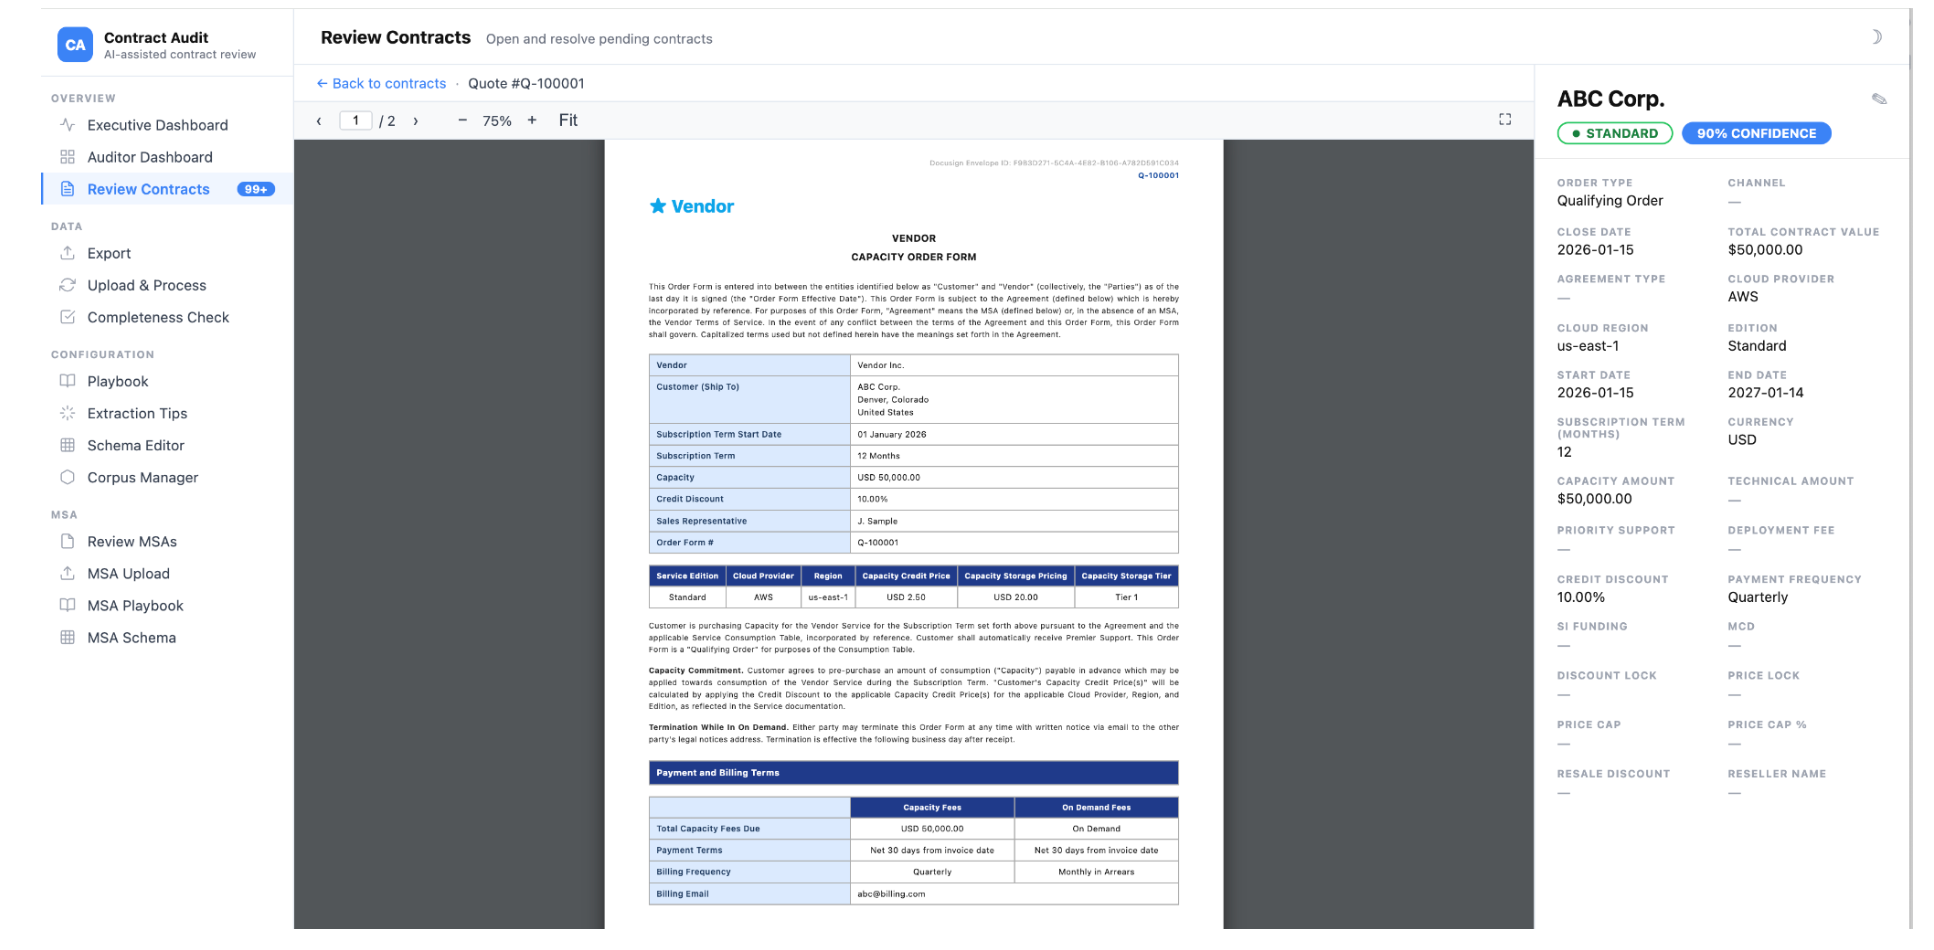Click the 75% zoom level text
Image resolution: width=1934 pixels, height=950 pixels.
click(x=497, y=121)
